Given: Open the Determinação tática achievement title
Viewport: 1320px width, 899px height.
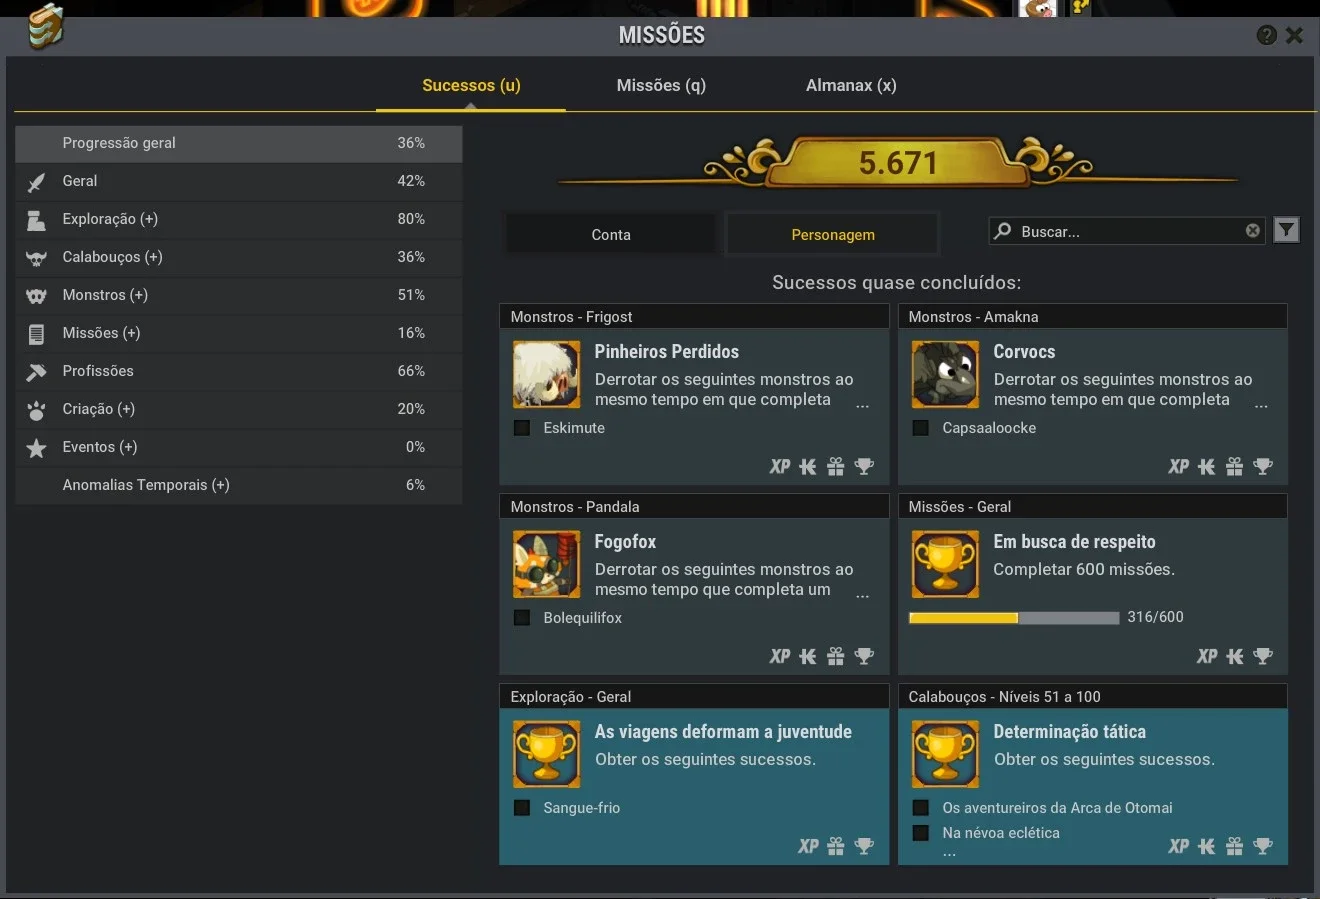Looking at the screenshot, I should click(x=1070, y=732).
